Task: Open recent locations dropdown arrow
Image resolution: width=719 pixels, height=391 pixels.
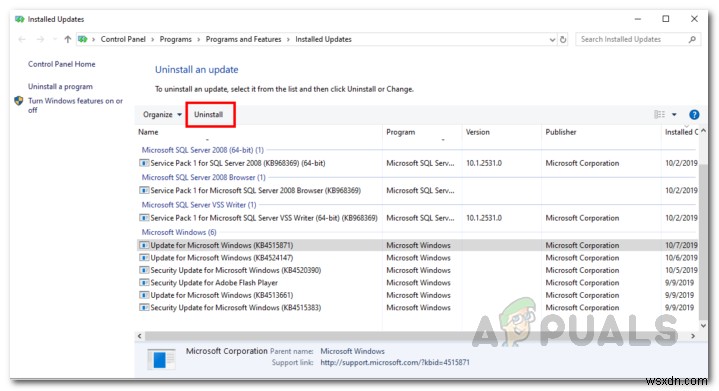Action: click(x=55, y=39)
